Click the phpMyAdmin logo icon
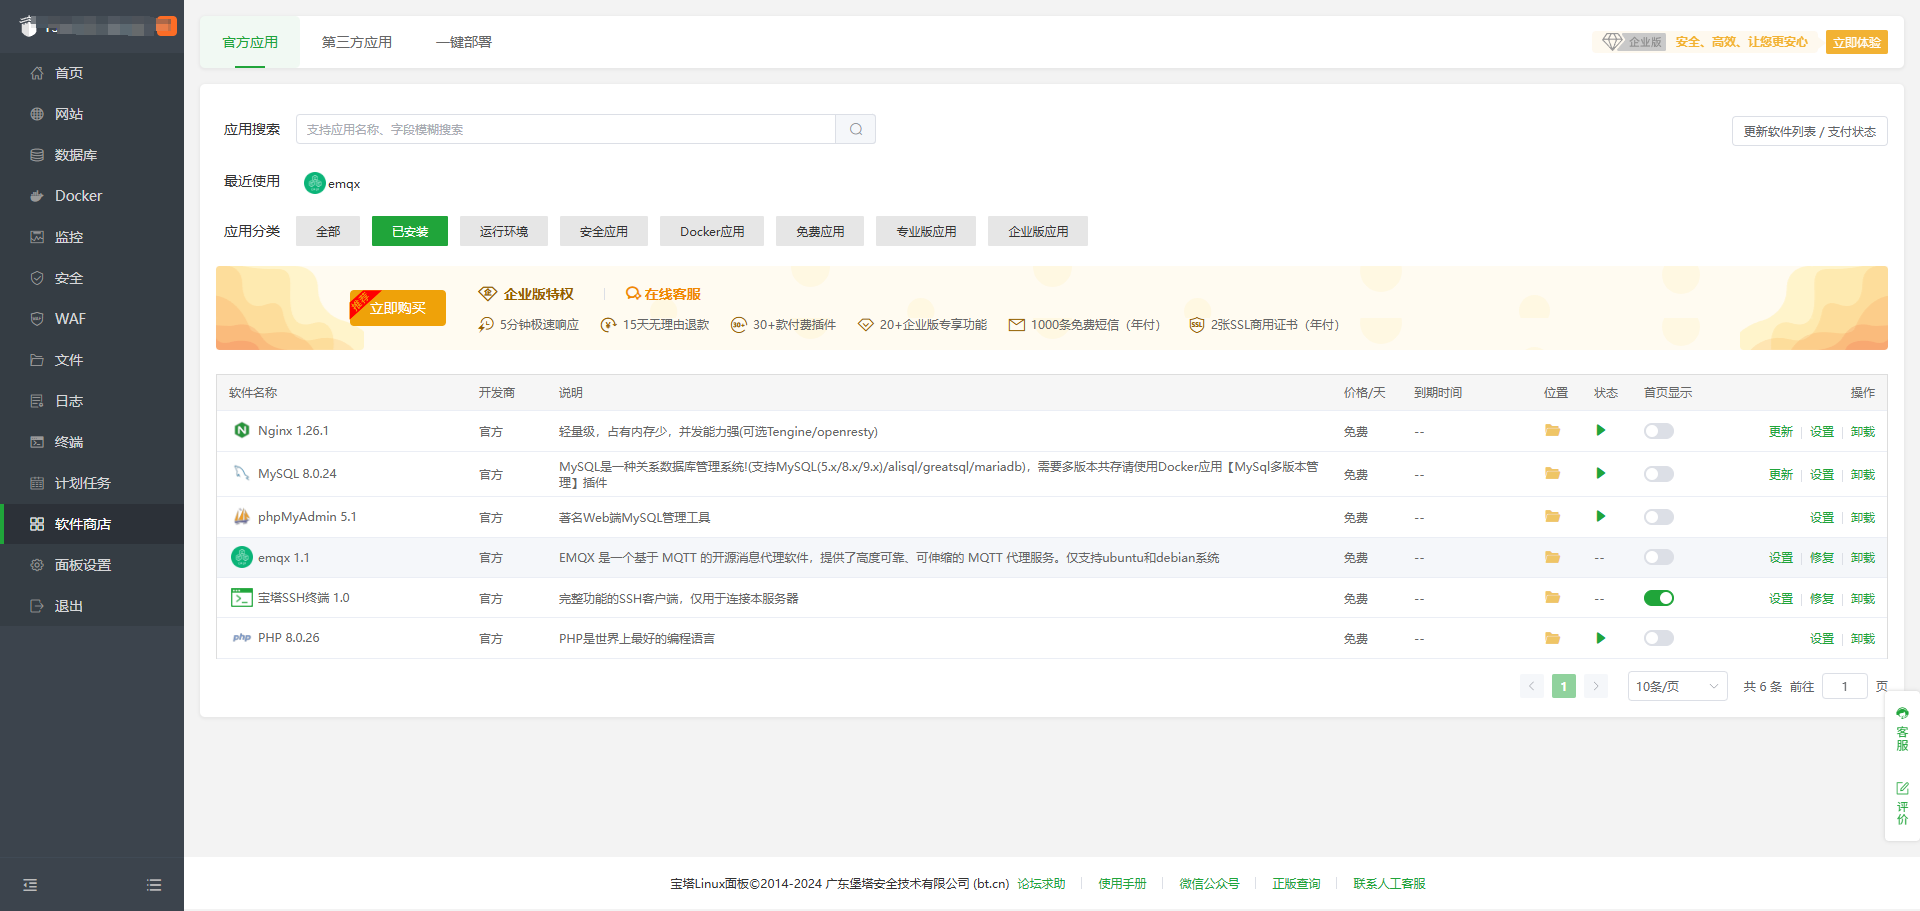 tap(241, 517)
